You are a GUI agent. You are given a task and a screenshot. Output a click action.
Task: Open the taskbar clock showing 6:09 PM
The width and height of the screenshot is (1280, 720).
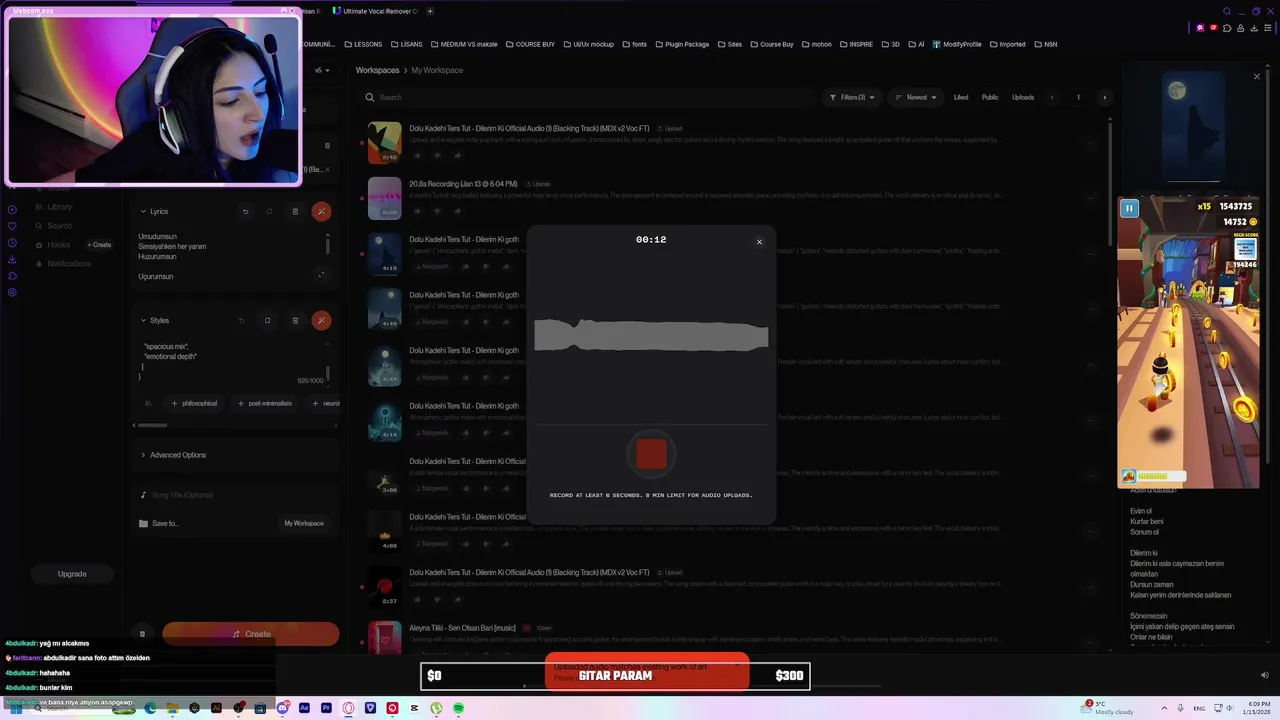point(1258,708)
